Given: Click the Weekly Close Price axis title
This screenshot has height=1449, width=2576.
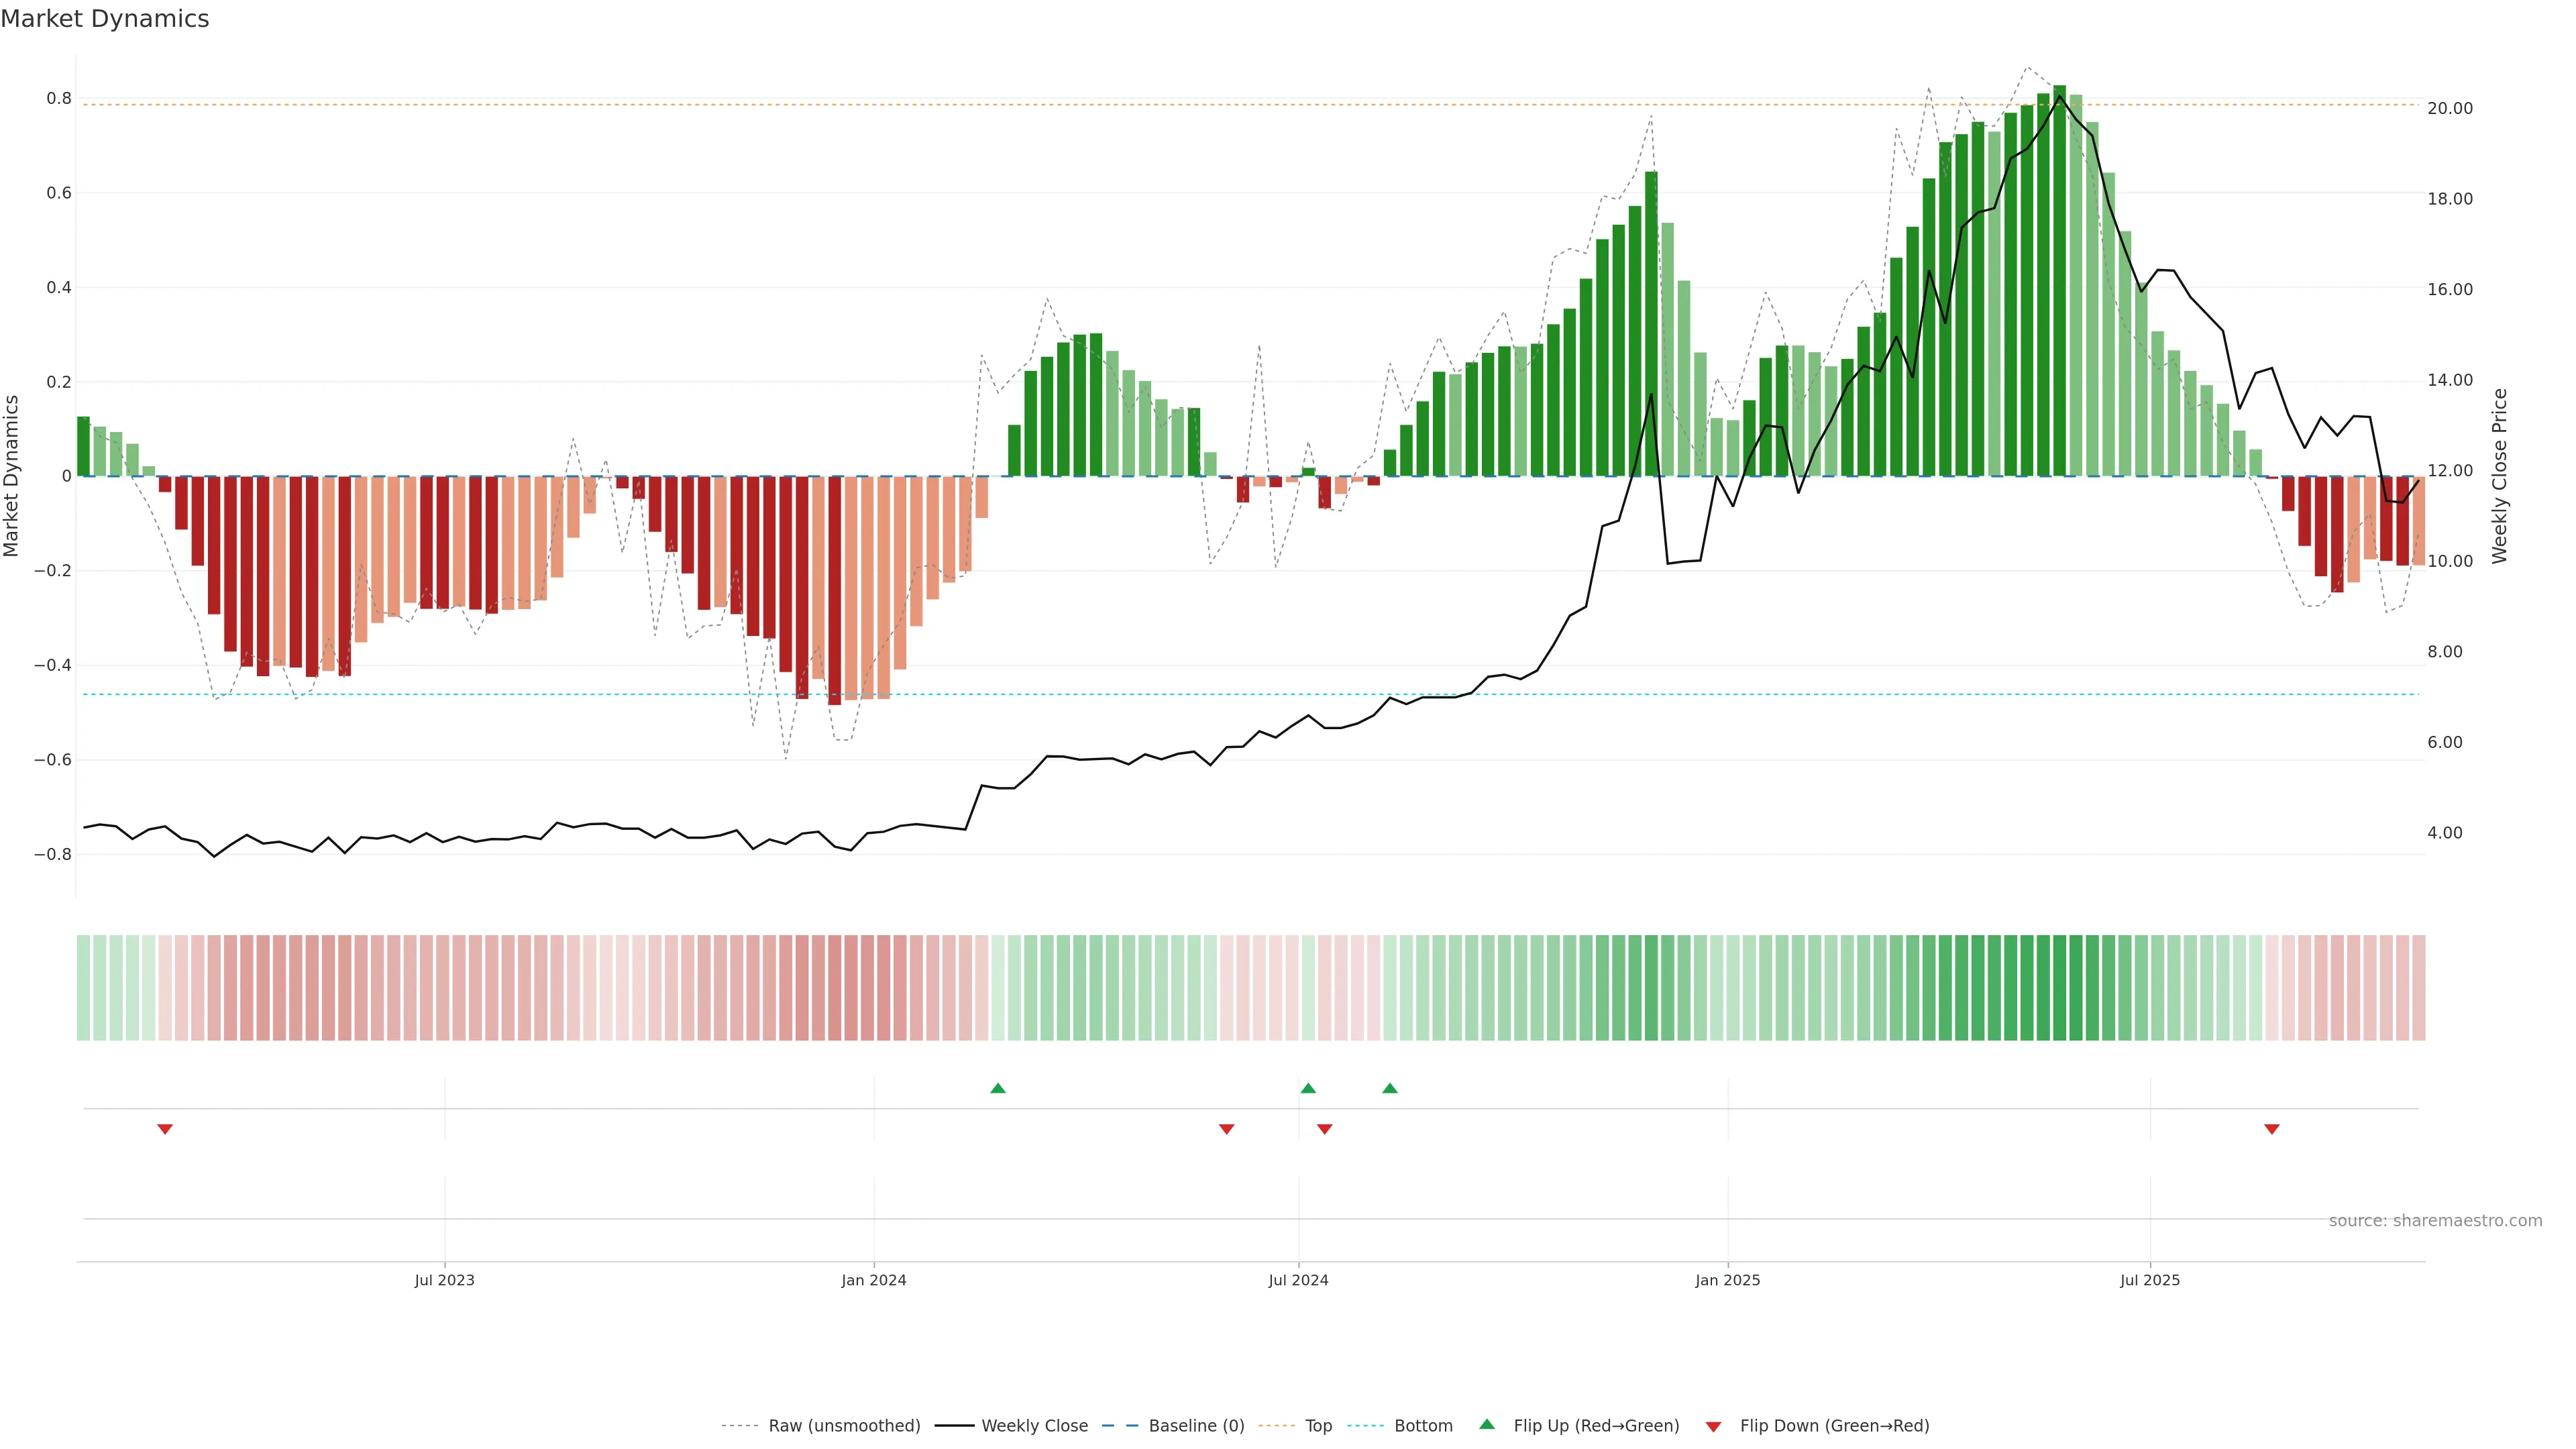Looking at the screenshot, I should (2499, 476).
